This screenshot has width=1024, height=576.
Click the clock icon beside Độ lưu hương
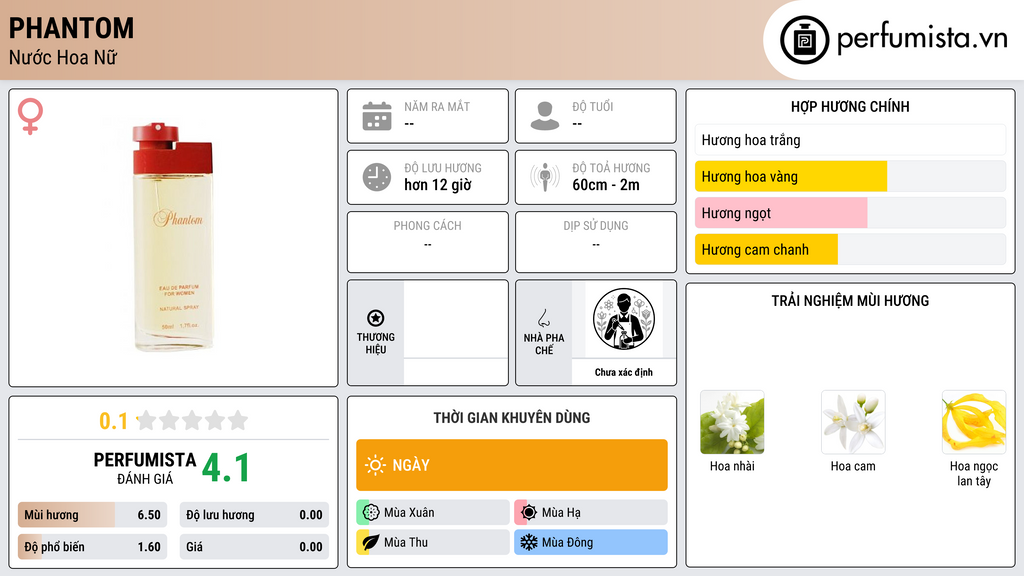[x=377, y=177]
